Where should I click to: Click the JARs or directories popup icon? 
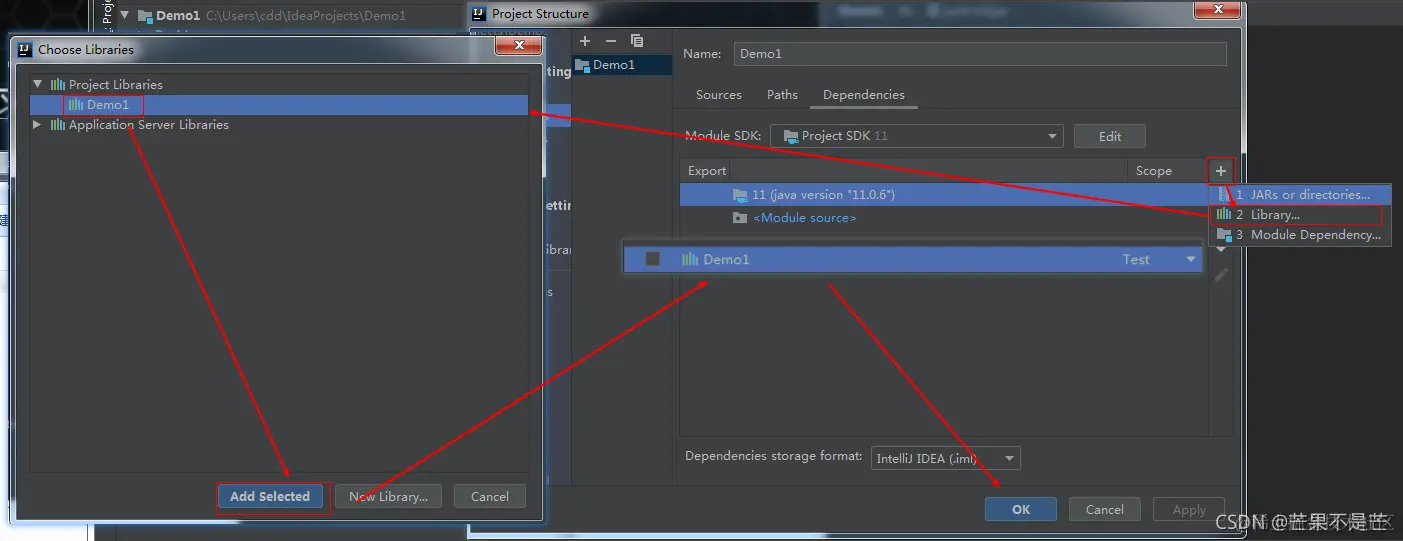(x=1224, y=195)
